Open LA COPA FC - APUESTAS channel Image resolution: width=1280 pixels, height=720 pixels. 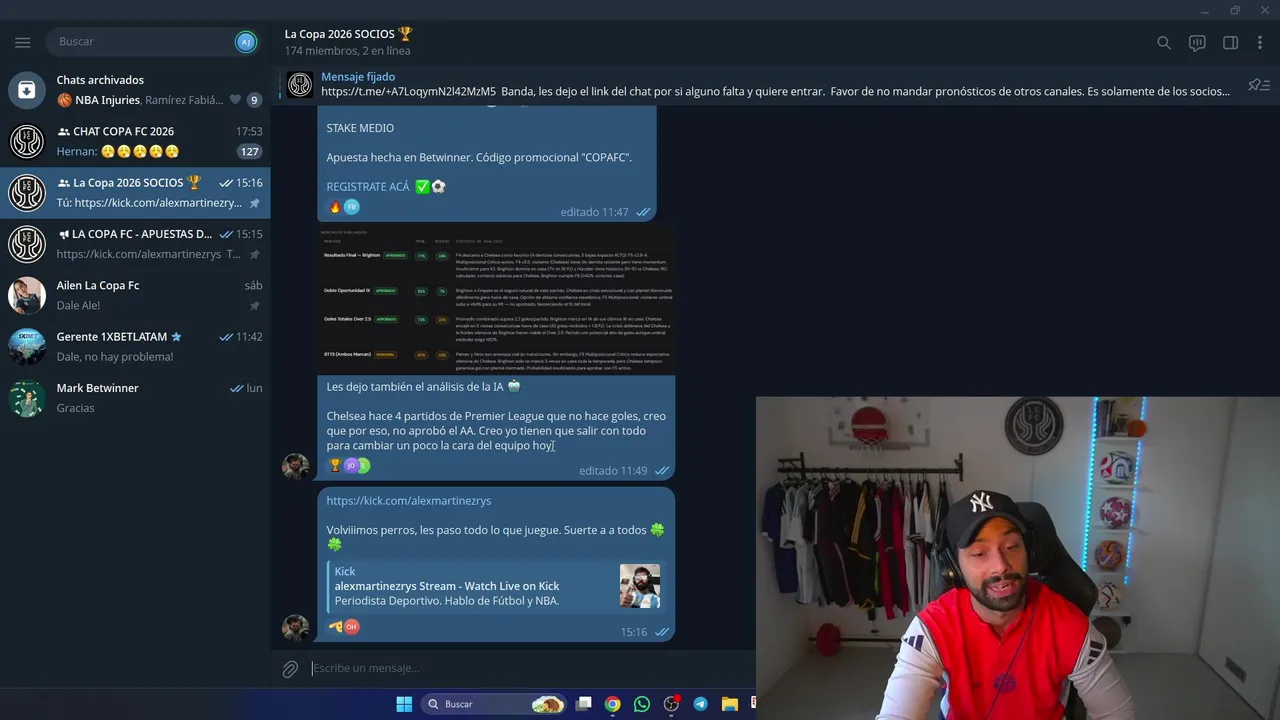tap(135, 244)
